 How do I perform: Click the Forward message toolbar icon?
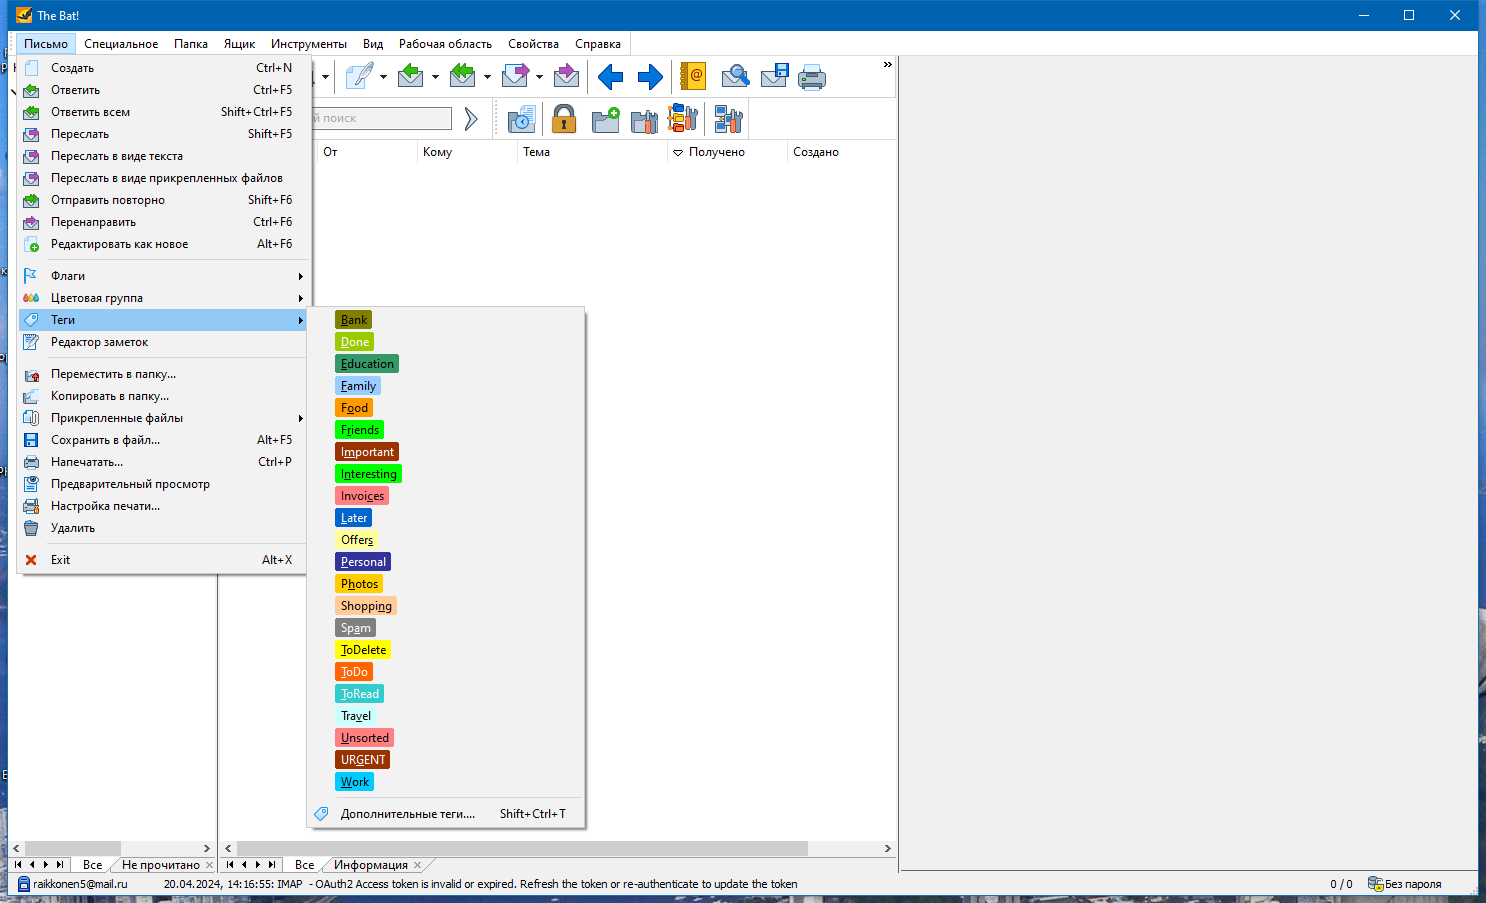[x=515, y=76]
